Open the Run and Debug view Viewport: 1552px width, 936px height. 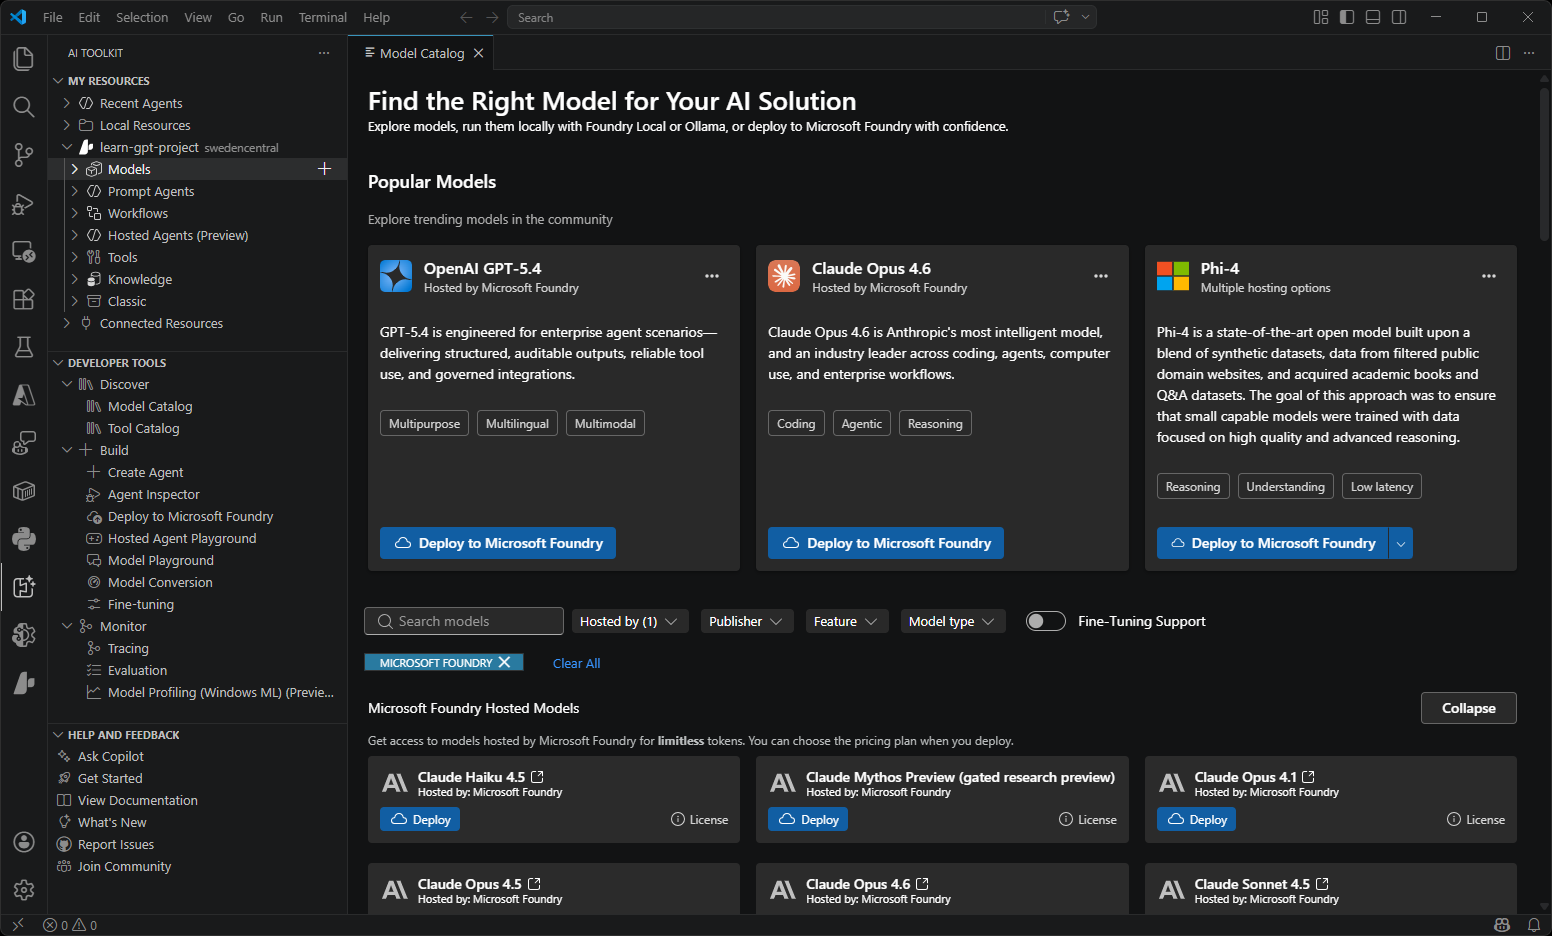point(24,204)
